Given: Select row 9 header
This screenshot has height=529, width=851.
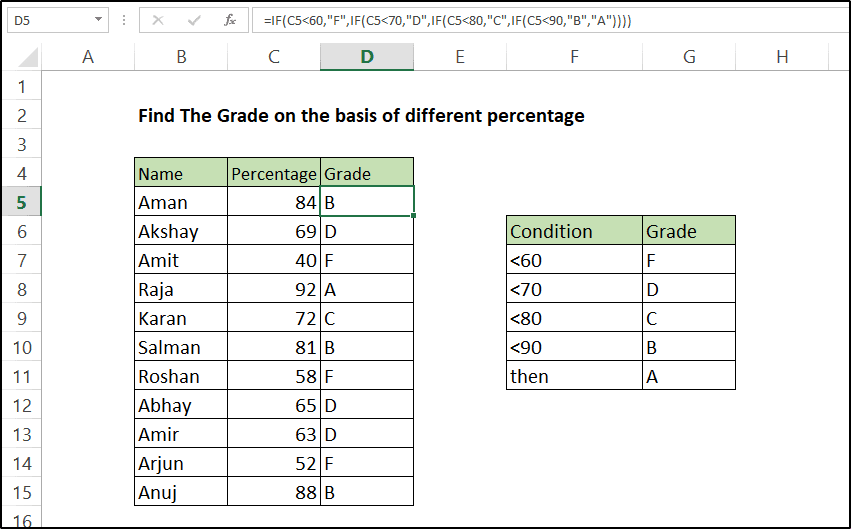Looking at the screenshot, I should click(x=22, y=318).
